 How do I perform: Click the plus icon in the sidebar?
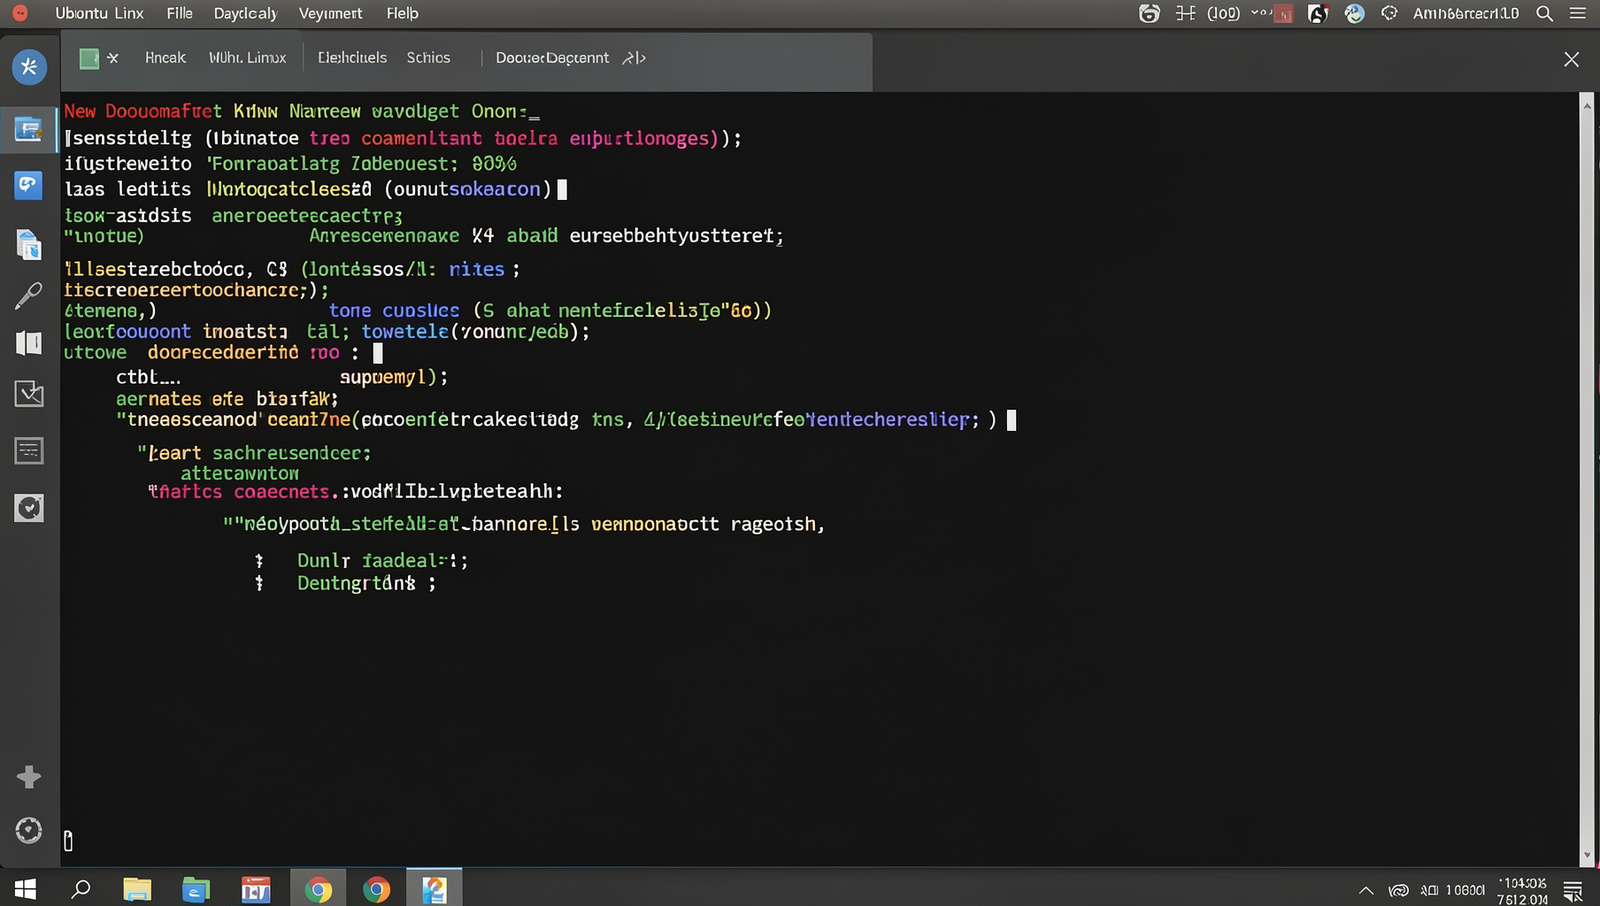(29, 777)
